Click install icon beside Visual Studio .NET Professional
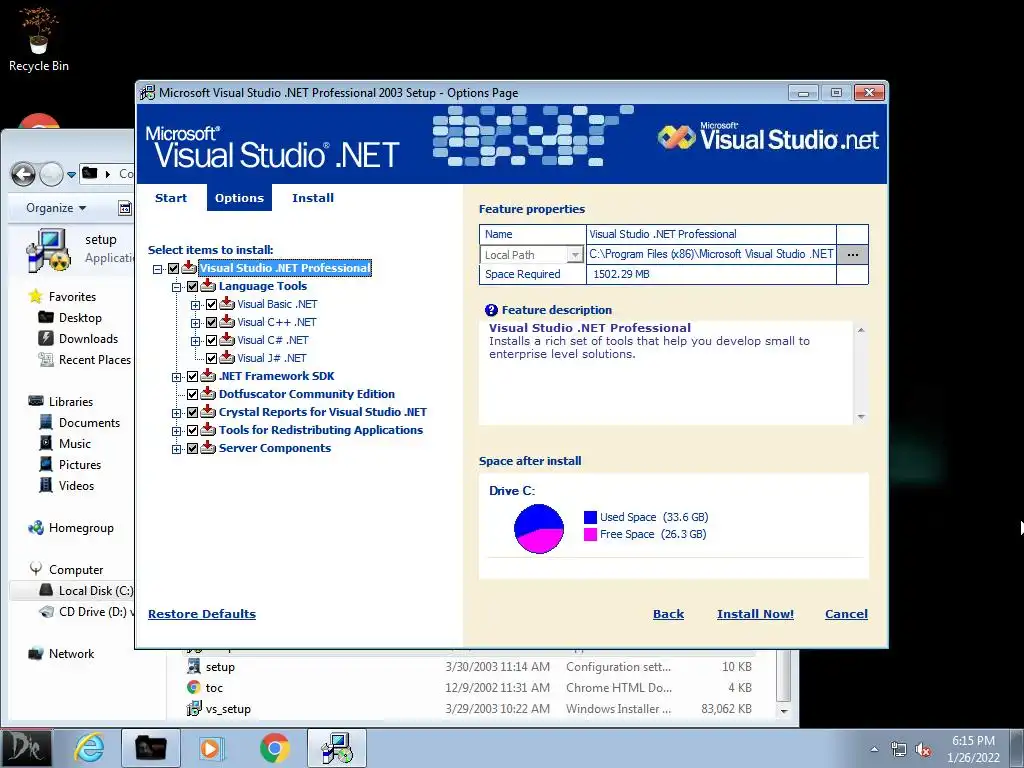The image size is (1024, 768). 189,268
